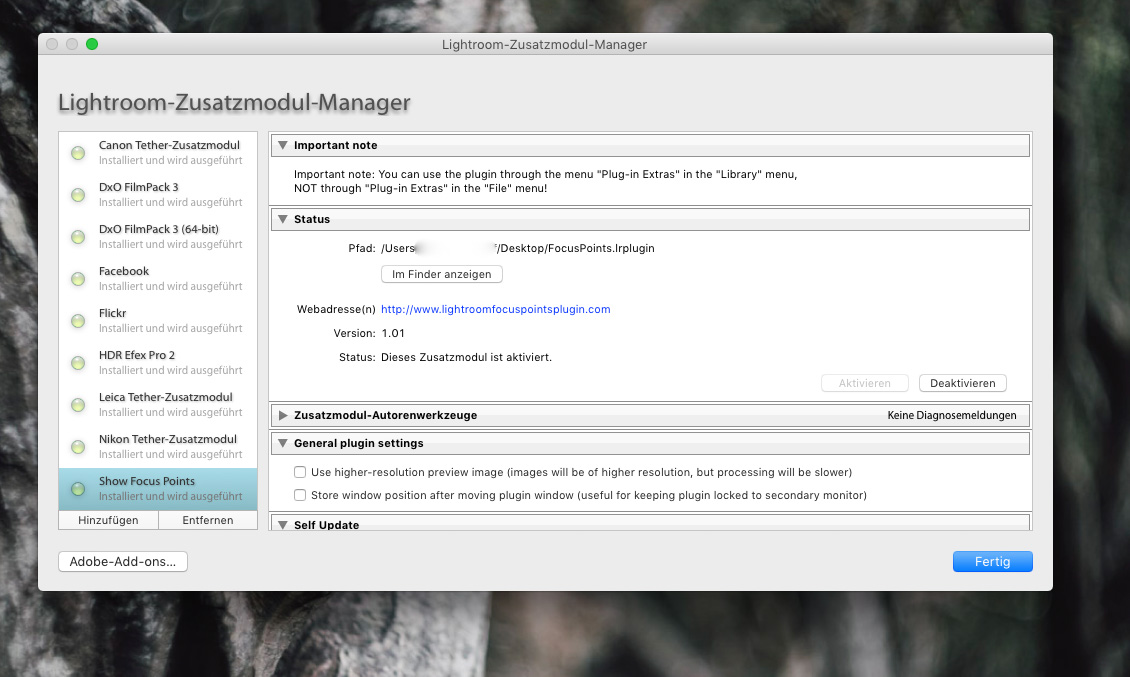Click the Facebook plugin status icon
The height and width of the screenshot is (677, 1130).
tap(78, 279)
